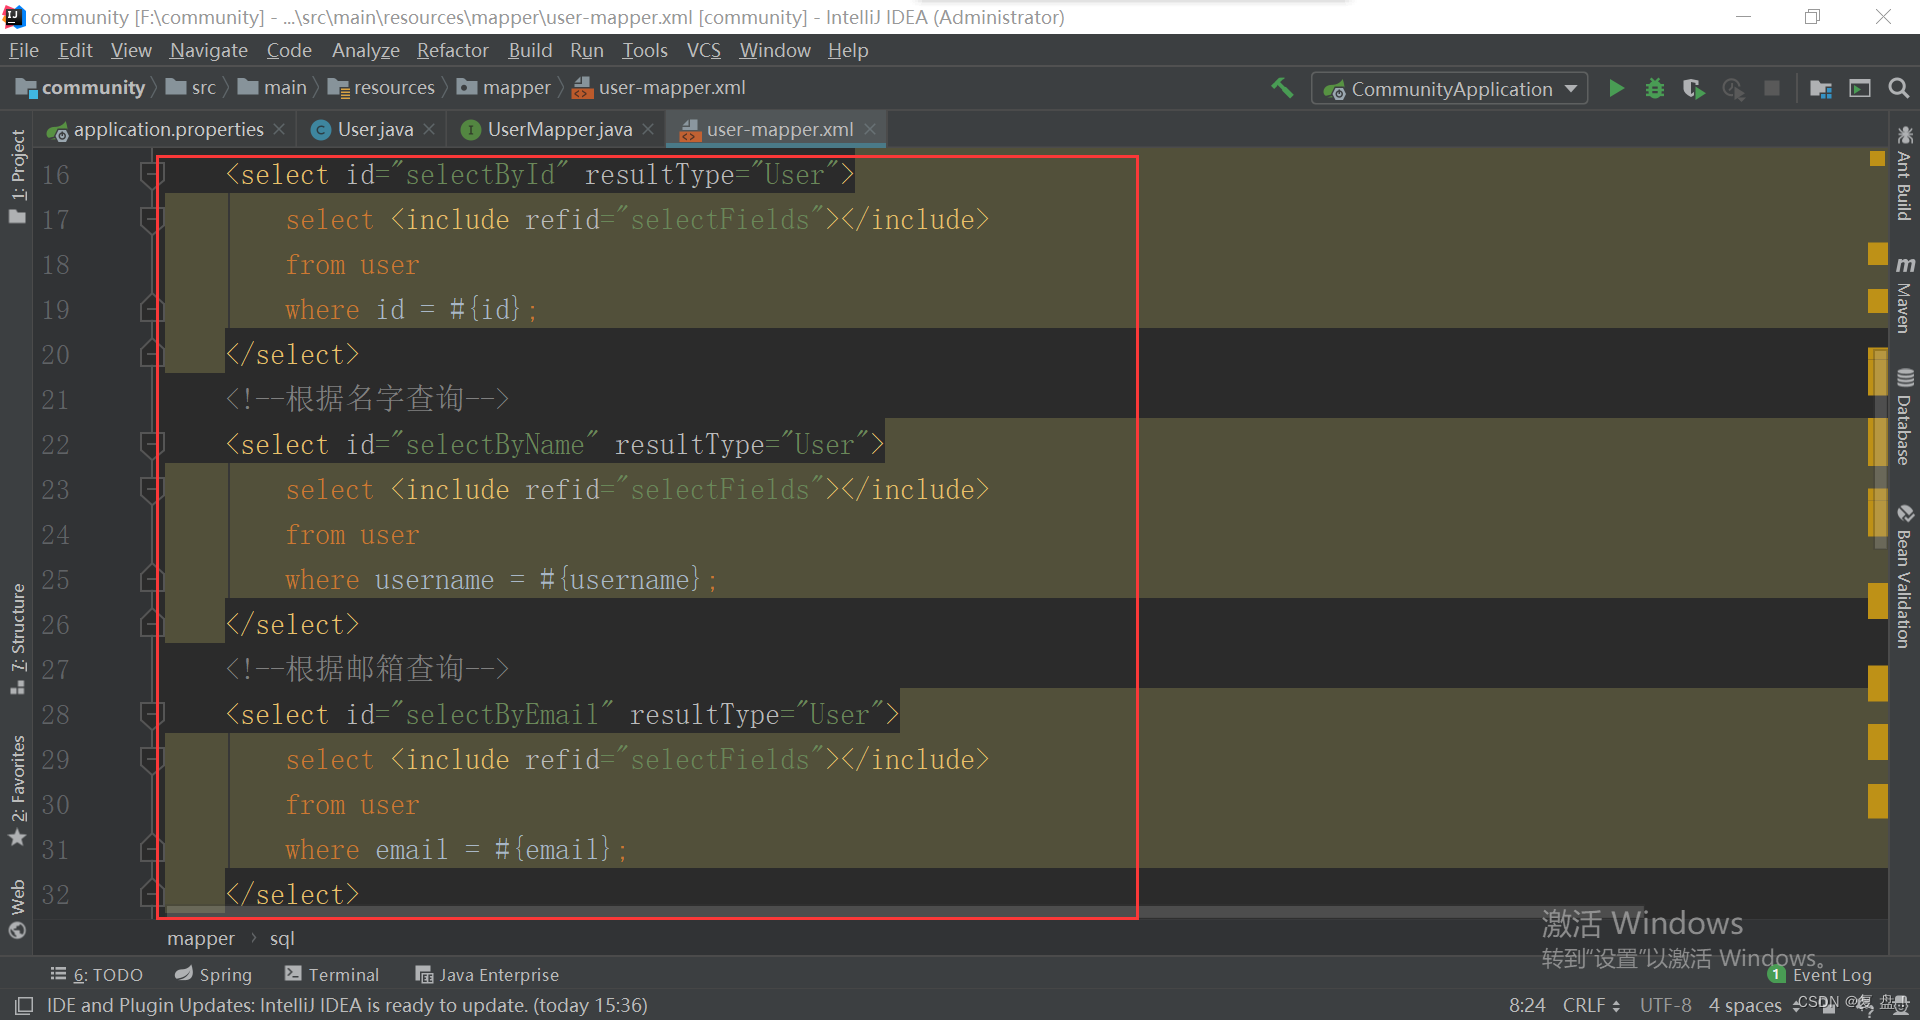
Task: Toggle fold marker at line 26 closing select
Action: [x=152, y=624]
